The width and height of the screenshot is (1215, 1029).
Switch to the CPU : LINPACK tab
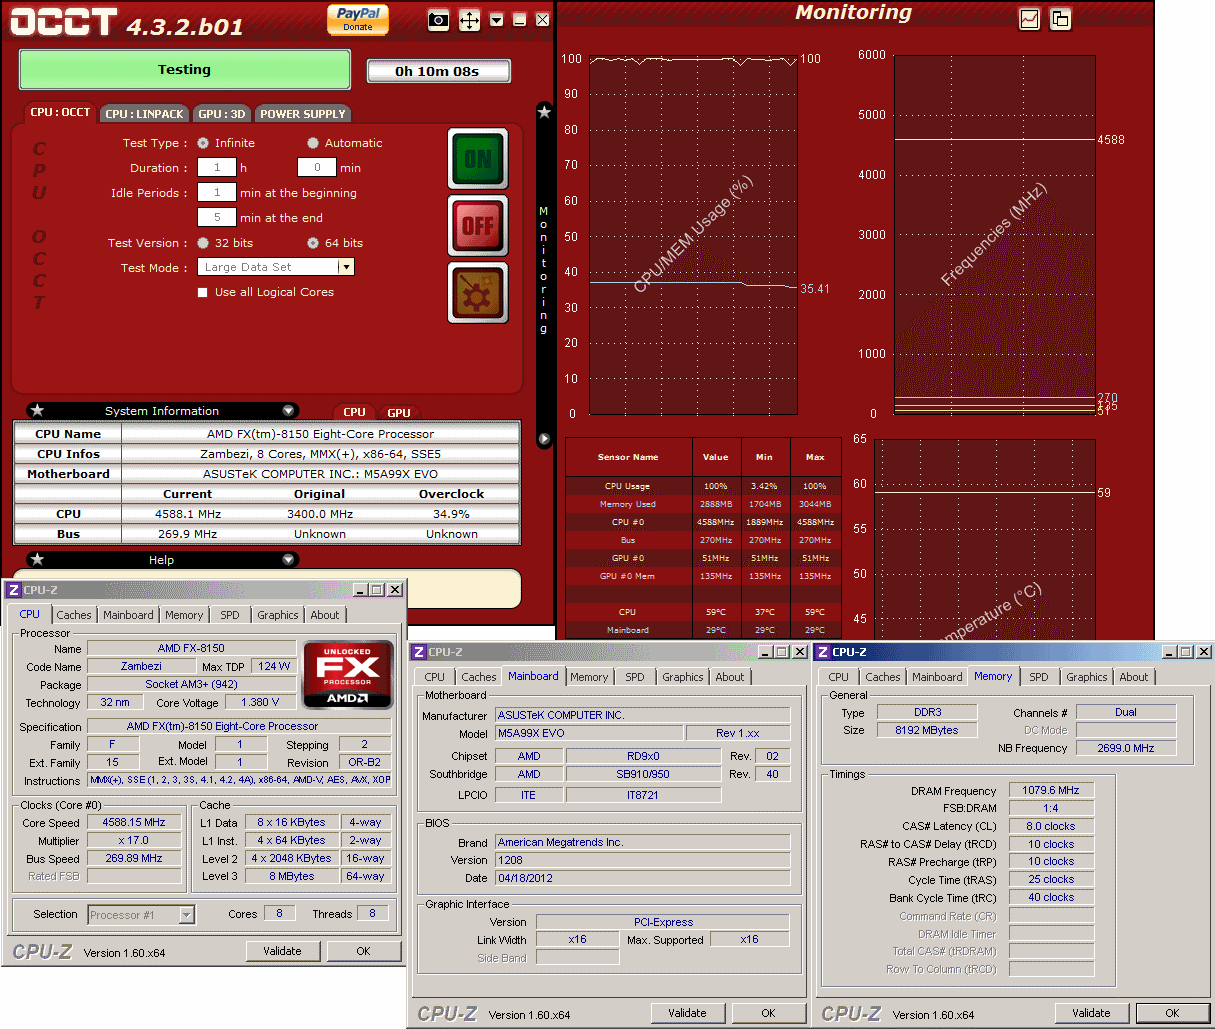pyautogui.click(x=144, y=114)
